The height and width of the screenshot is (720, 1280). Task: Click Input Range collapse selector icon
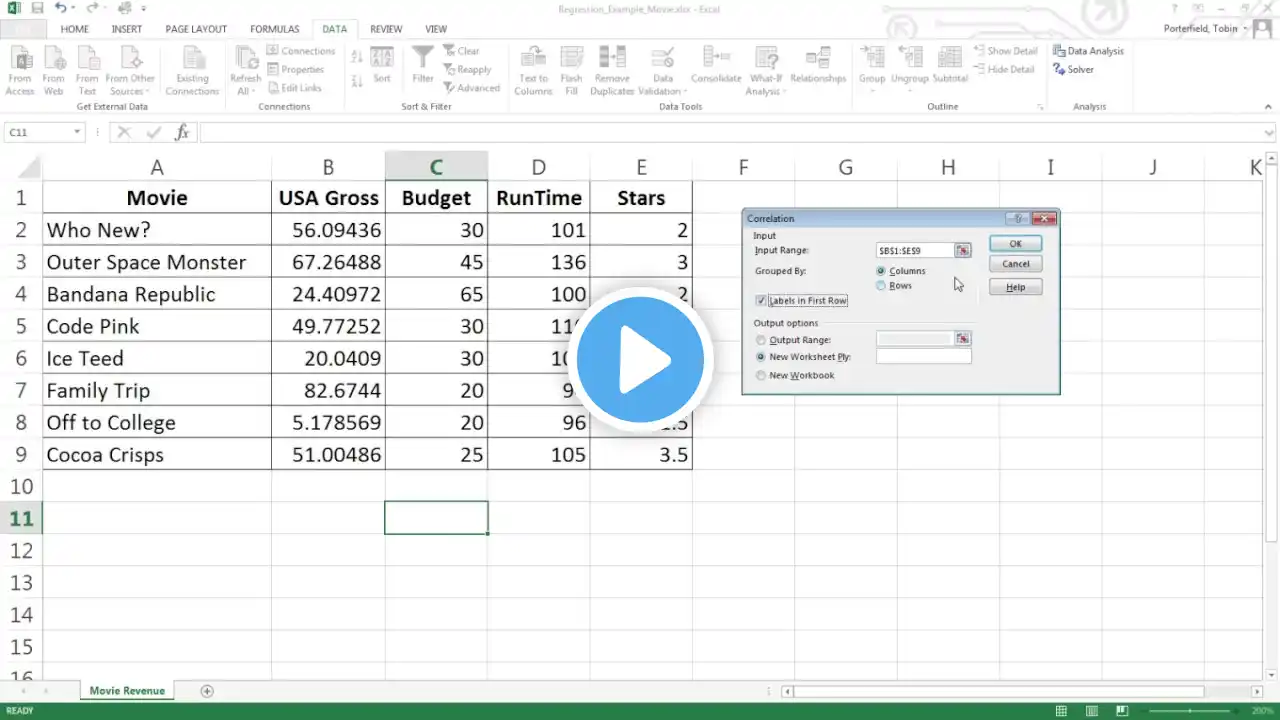962,251
